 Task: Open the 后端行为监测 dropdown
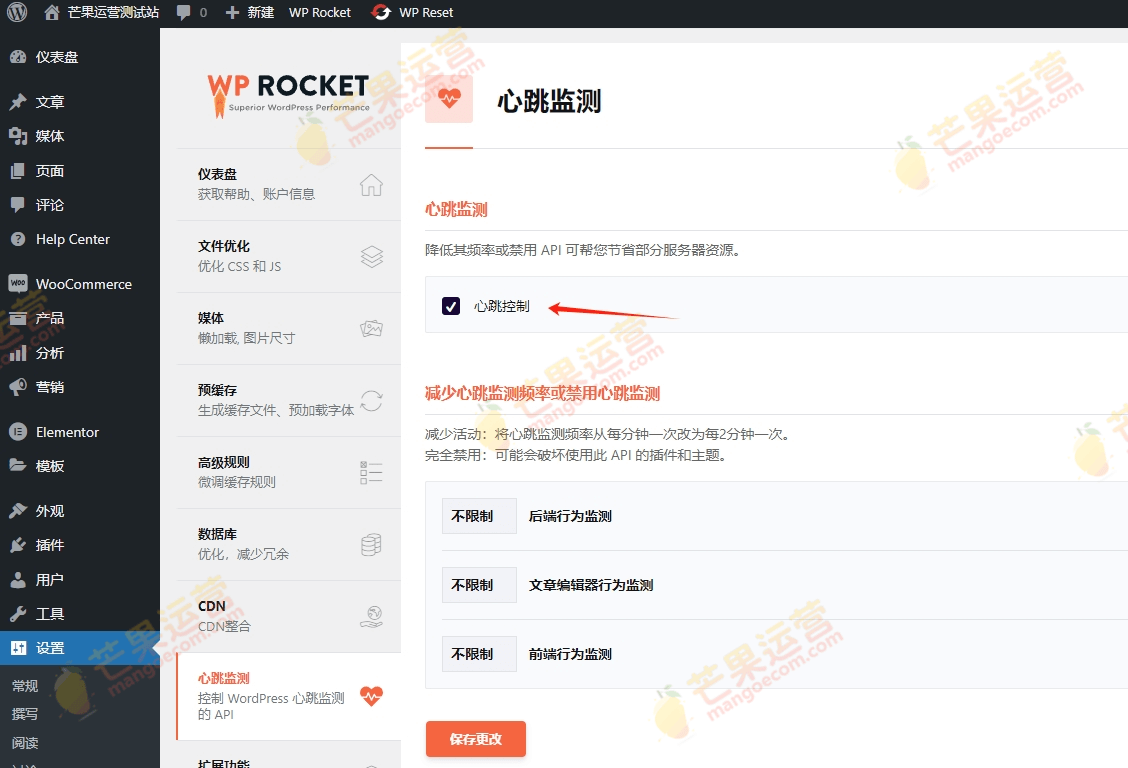pos(479,517)
